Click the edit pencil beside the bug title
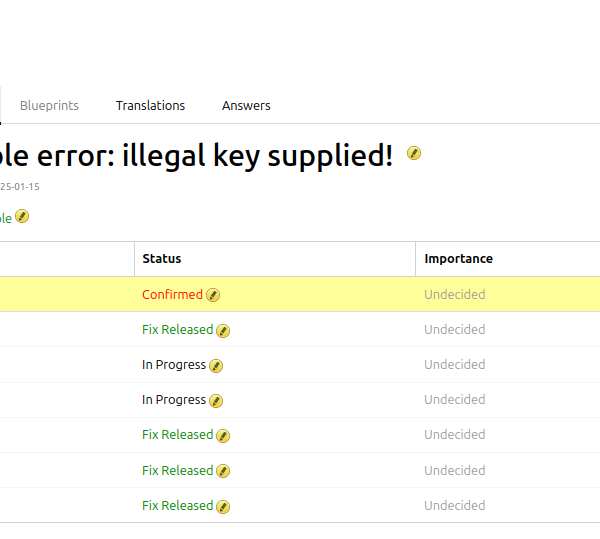This screenshot has height=539, width=600. click(414, 154)
